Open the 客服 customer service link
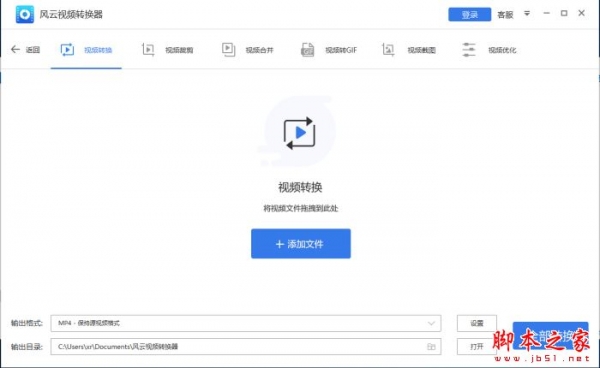Viewport: 600px width, 368px height. [x=505, y=15]
